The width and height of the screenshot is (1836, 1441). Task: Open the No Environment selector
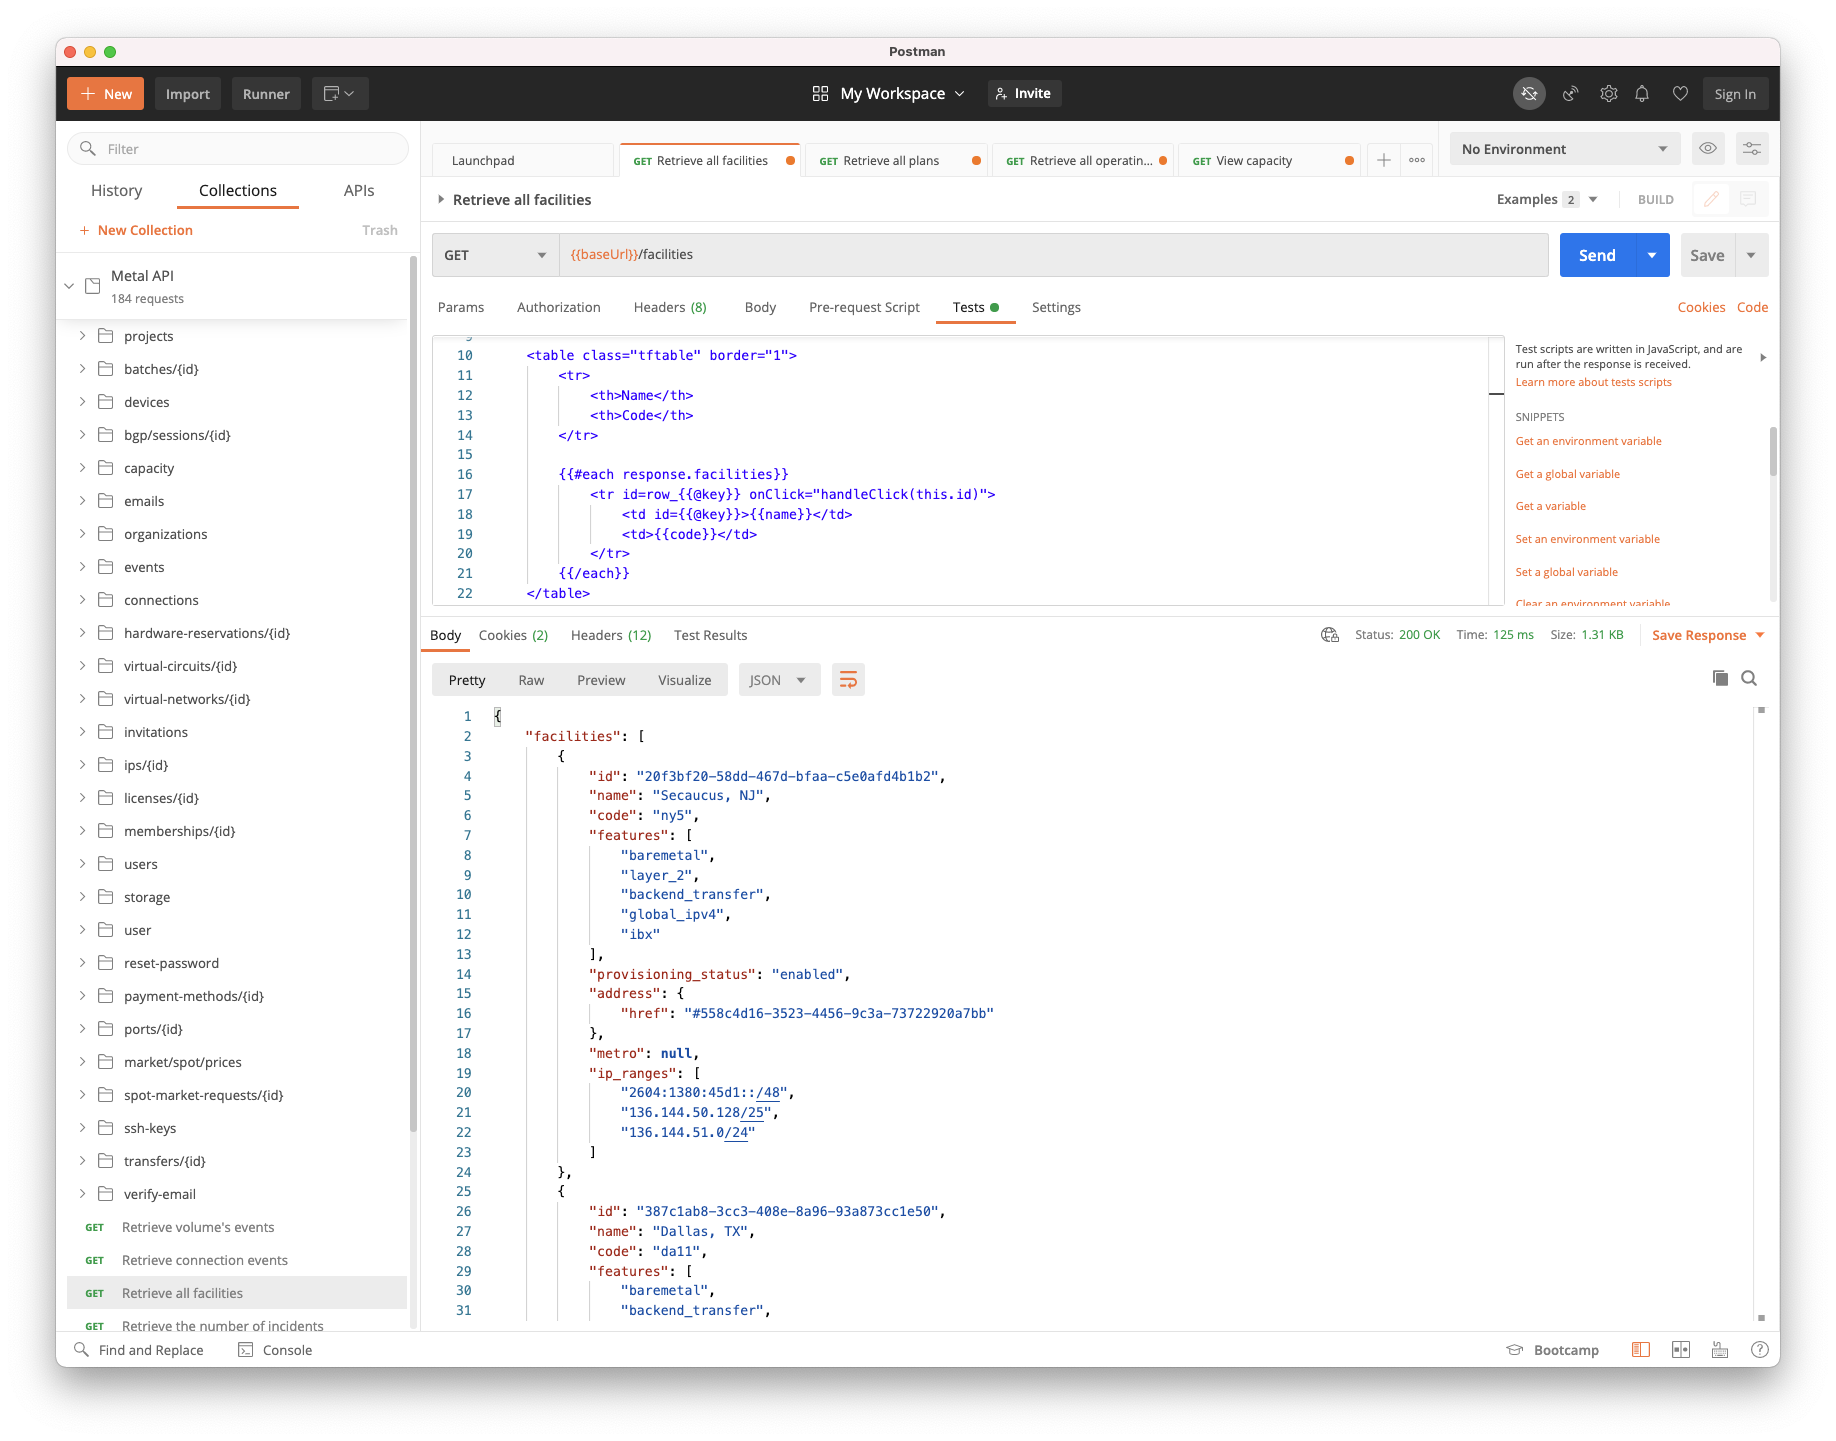point(1564,148)
